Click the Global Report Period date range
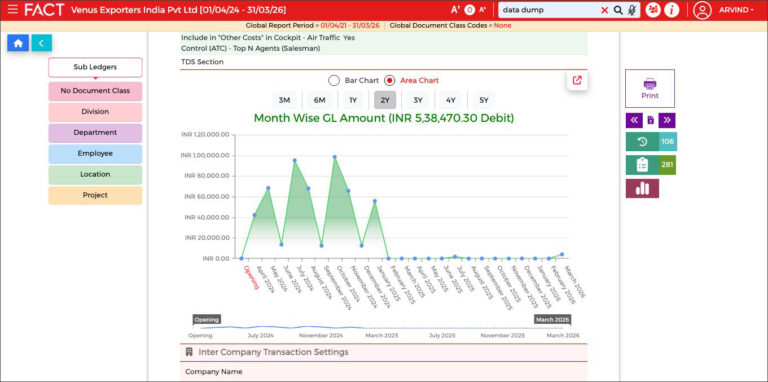 350,25
